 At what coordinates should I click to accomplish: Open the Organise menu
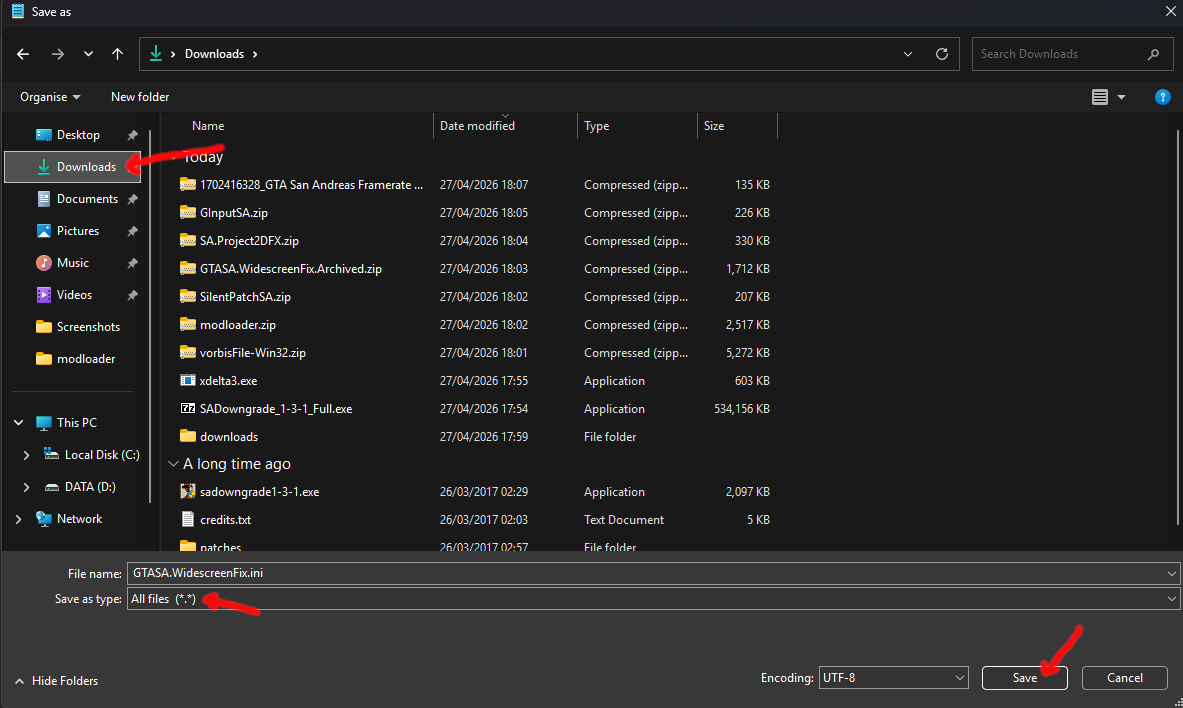point(50,97)
